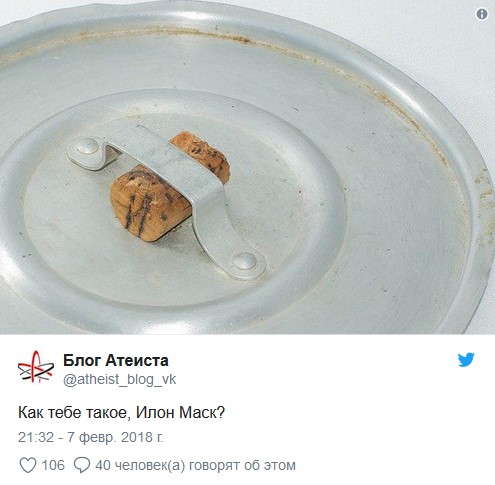Open "40 человек(а) говорят об этом"
The image size is (495, 485).
click(x=195, y=465)
